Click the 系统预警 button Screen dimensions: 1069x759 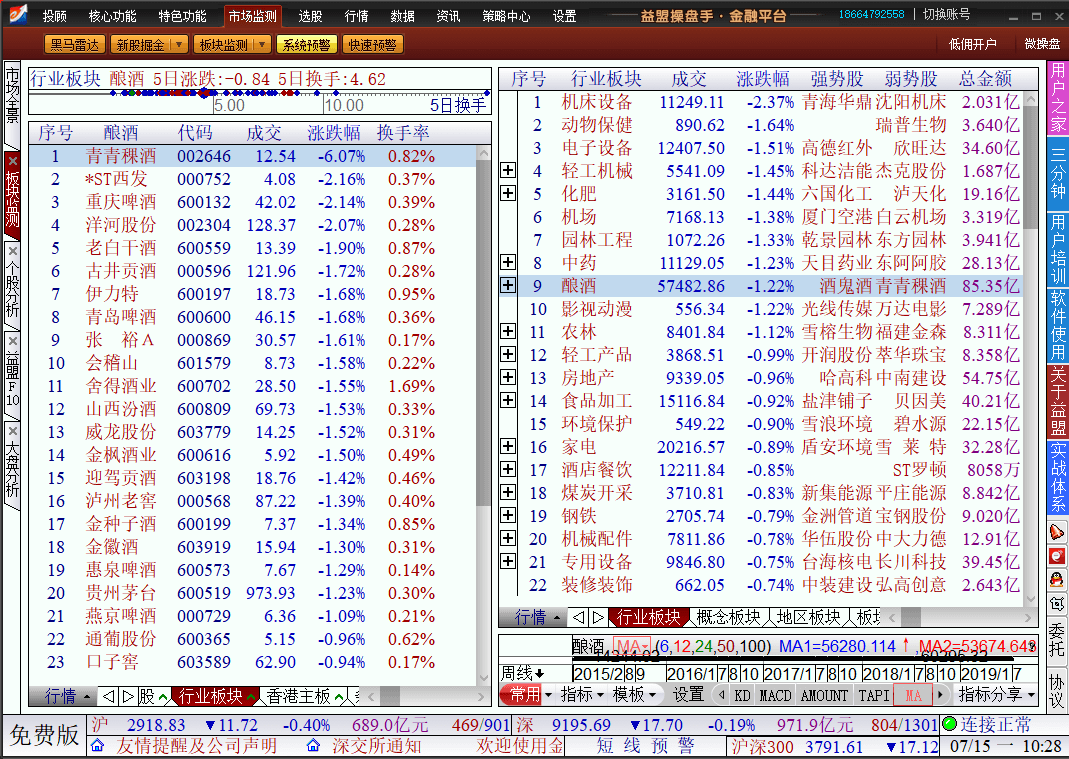point(306,45)
